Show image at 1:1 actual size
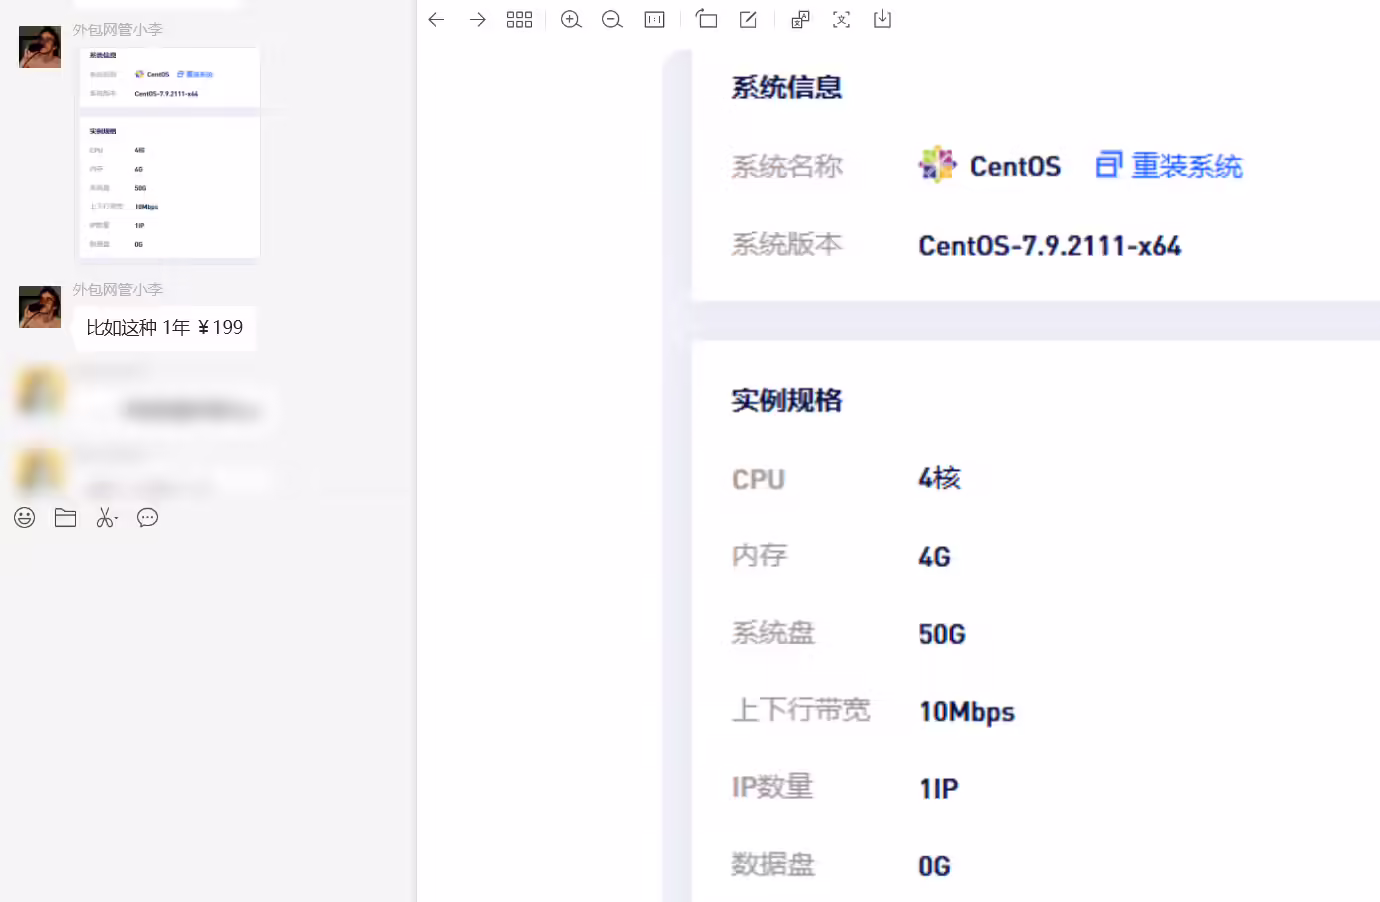The height and width of the screenshot is (902, 1380). (655, 19)
